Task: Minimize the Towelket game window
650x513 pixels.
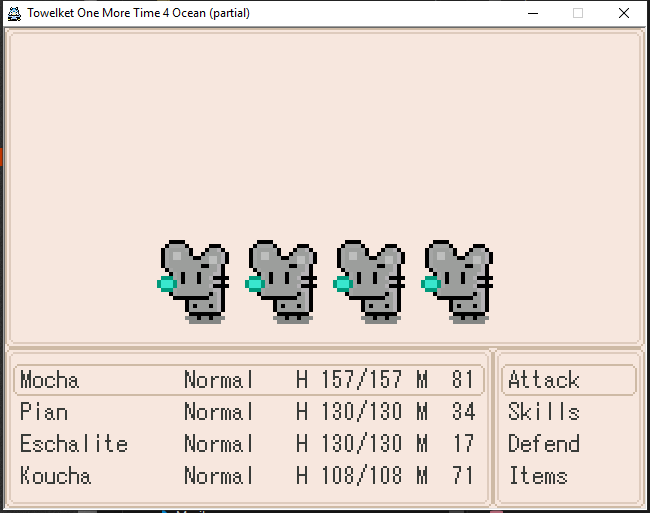Action: point(533,13)
